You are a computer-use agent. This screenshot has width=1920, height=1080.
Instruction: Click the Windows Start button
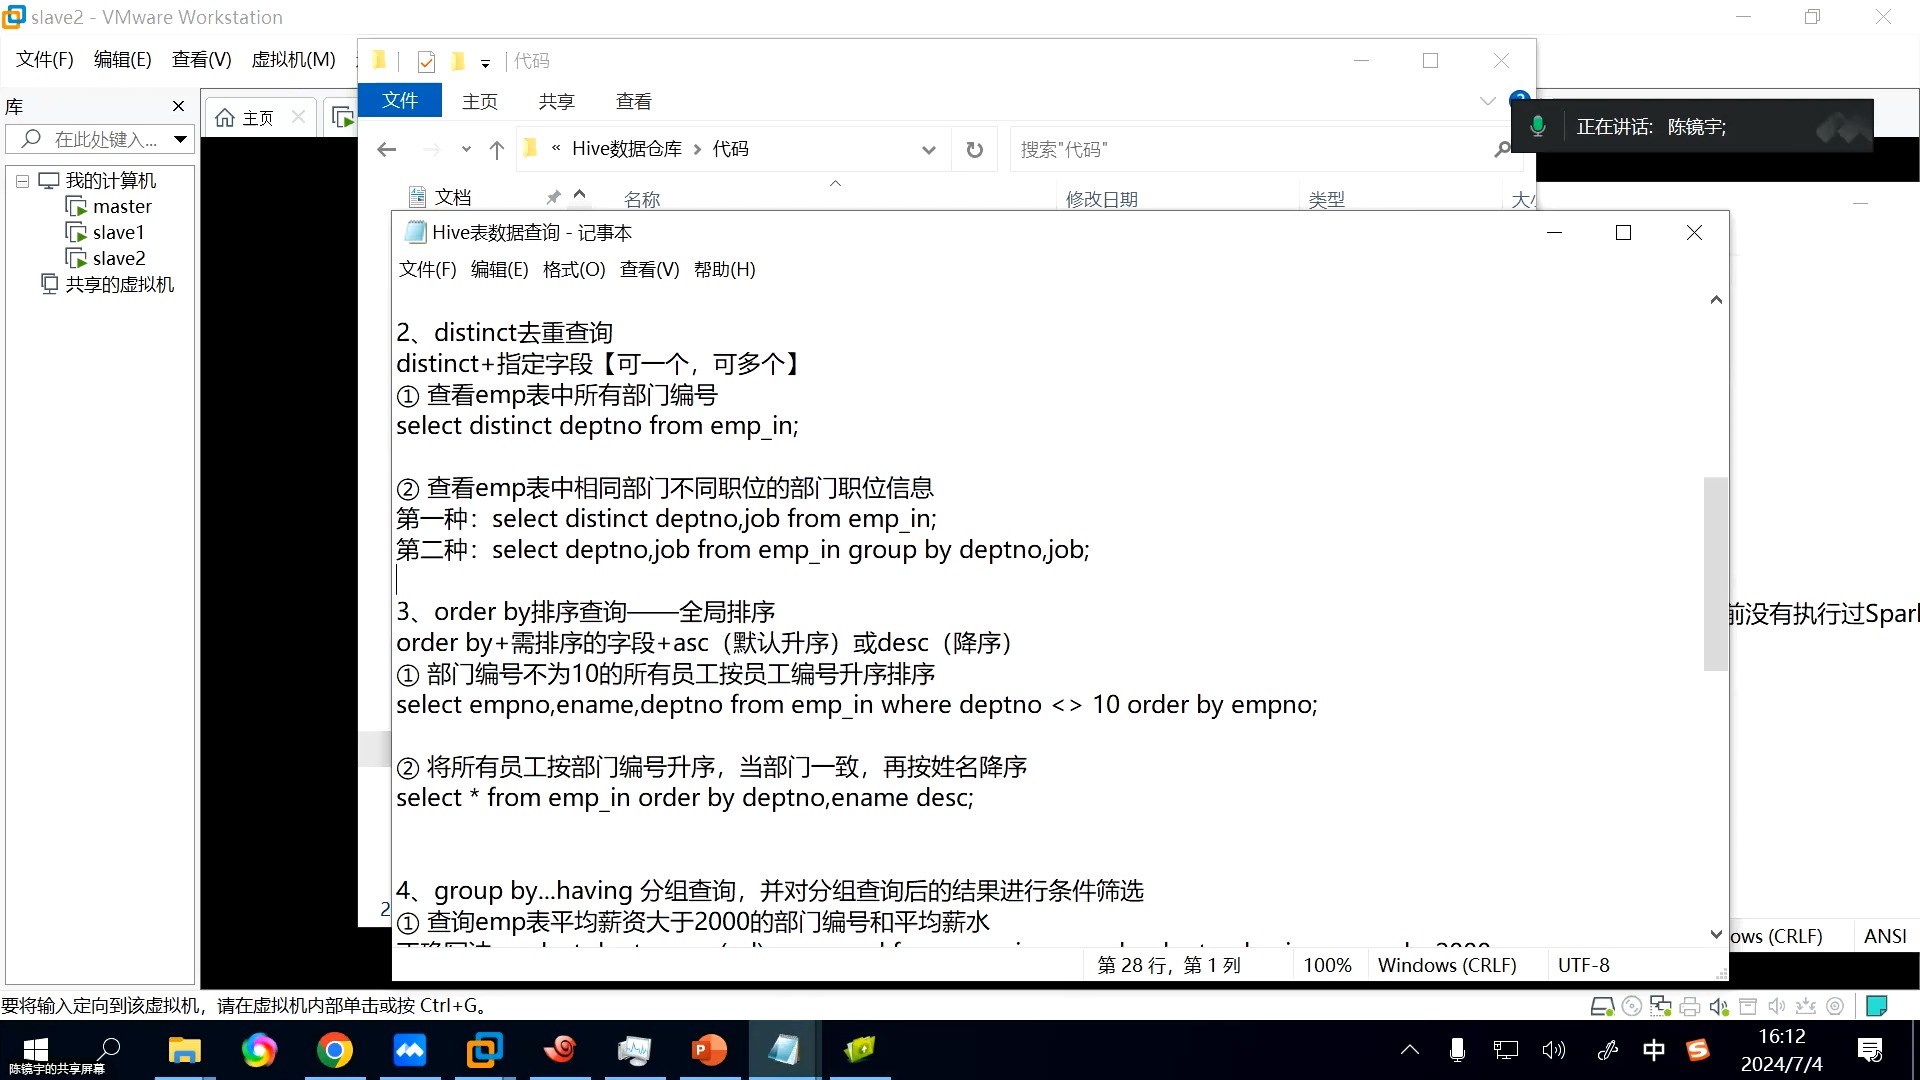pos(35,1050)
